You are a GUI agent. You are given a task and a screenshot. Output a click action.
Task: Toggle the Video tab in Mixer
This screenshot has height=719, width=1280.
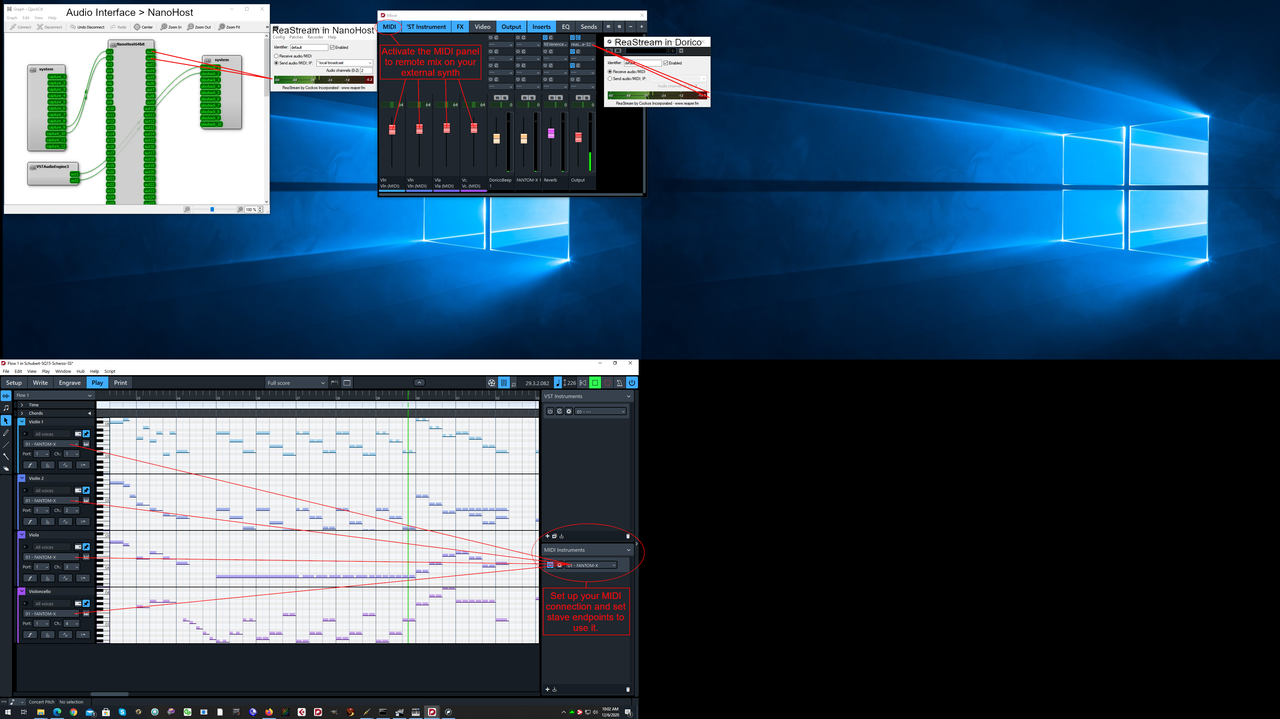click(483, 27)
